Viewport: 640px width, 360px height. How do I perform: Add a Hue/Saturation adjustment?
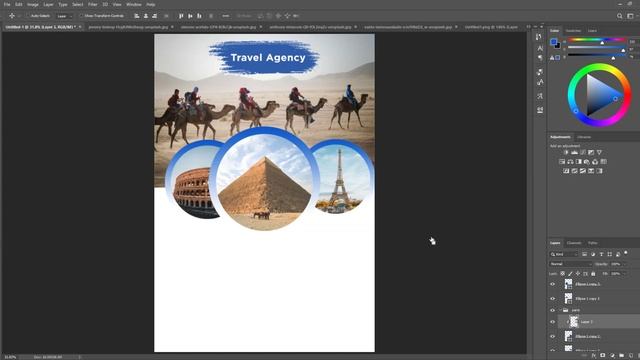click(562, 162)
